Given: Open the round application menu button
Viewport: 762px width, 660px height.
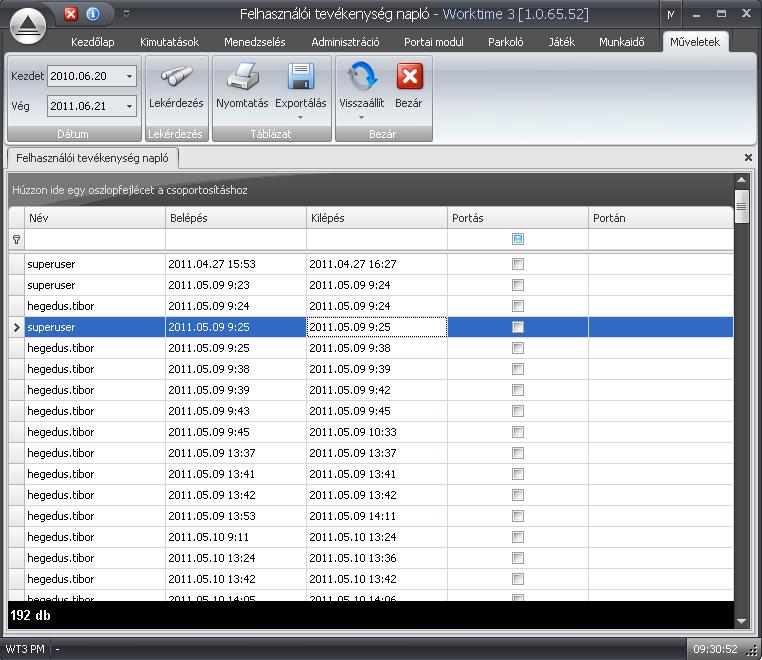Looking at the screenshot, I should click(28, 26).
